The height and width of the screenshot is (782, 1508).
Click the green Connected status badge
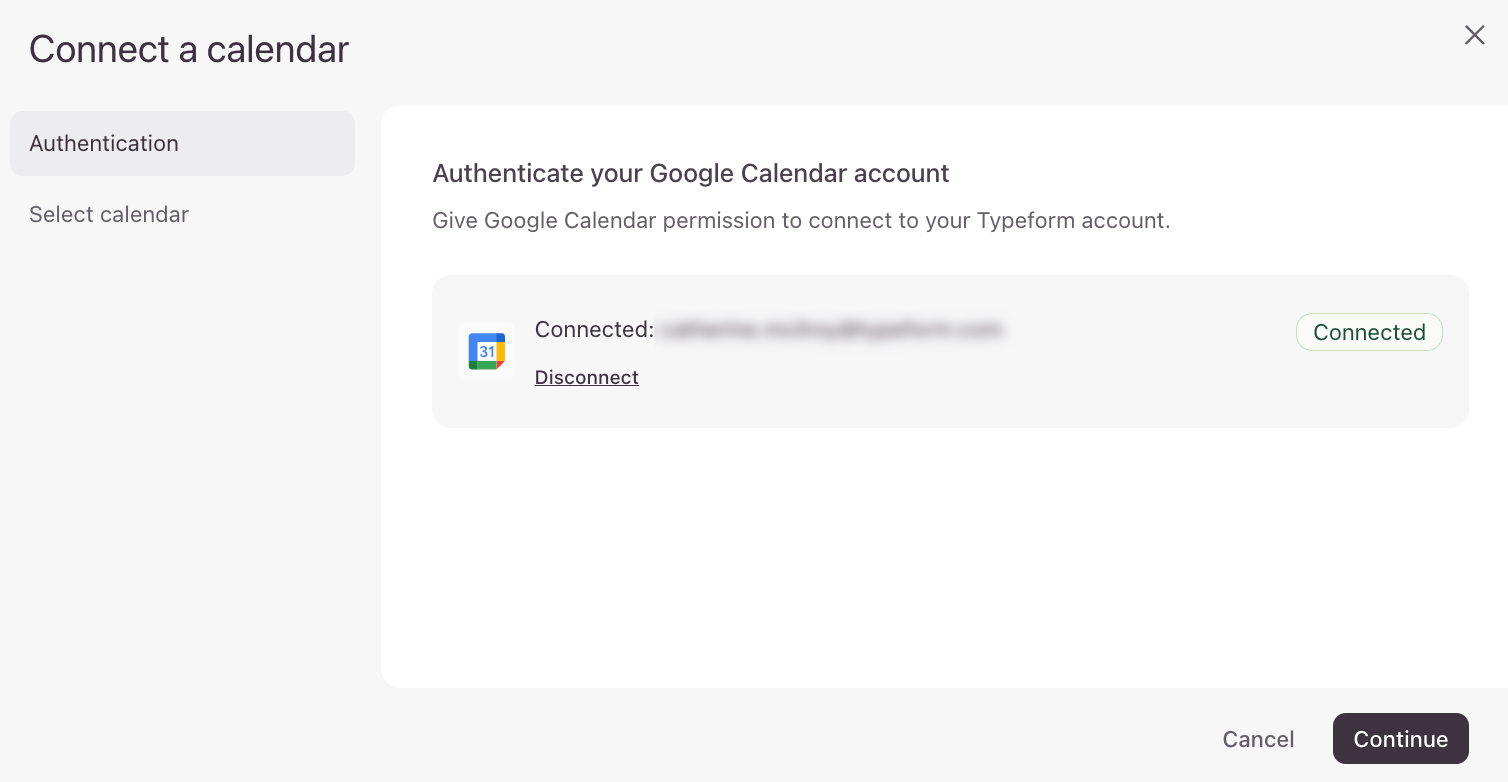coord(1369,332)
